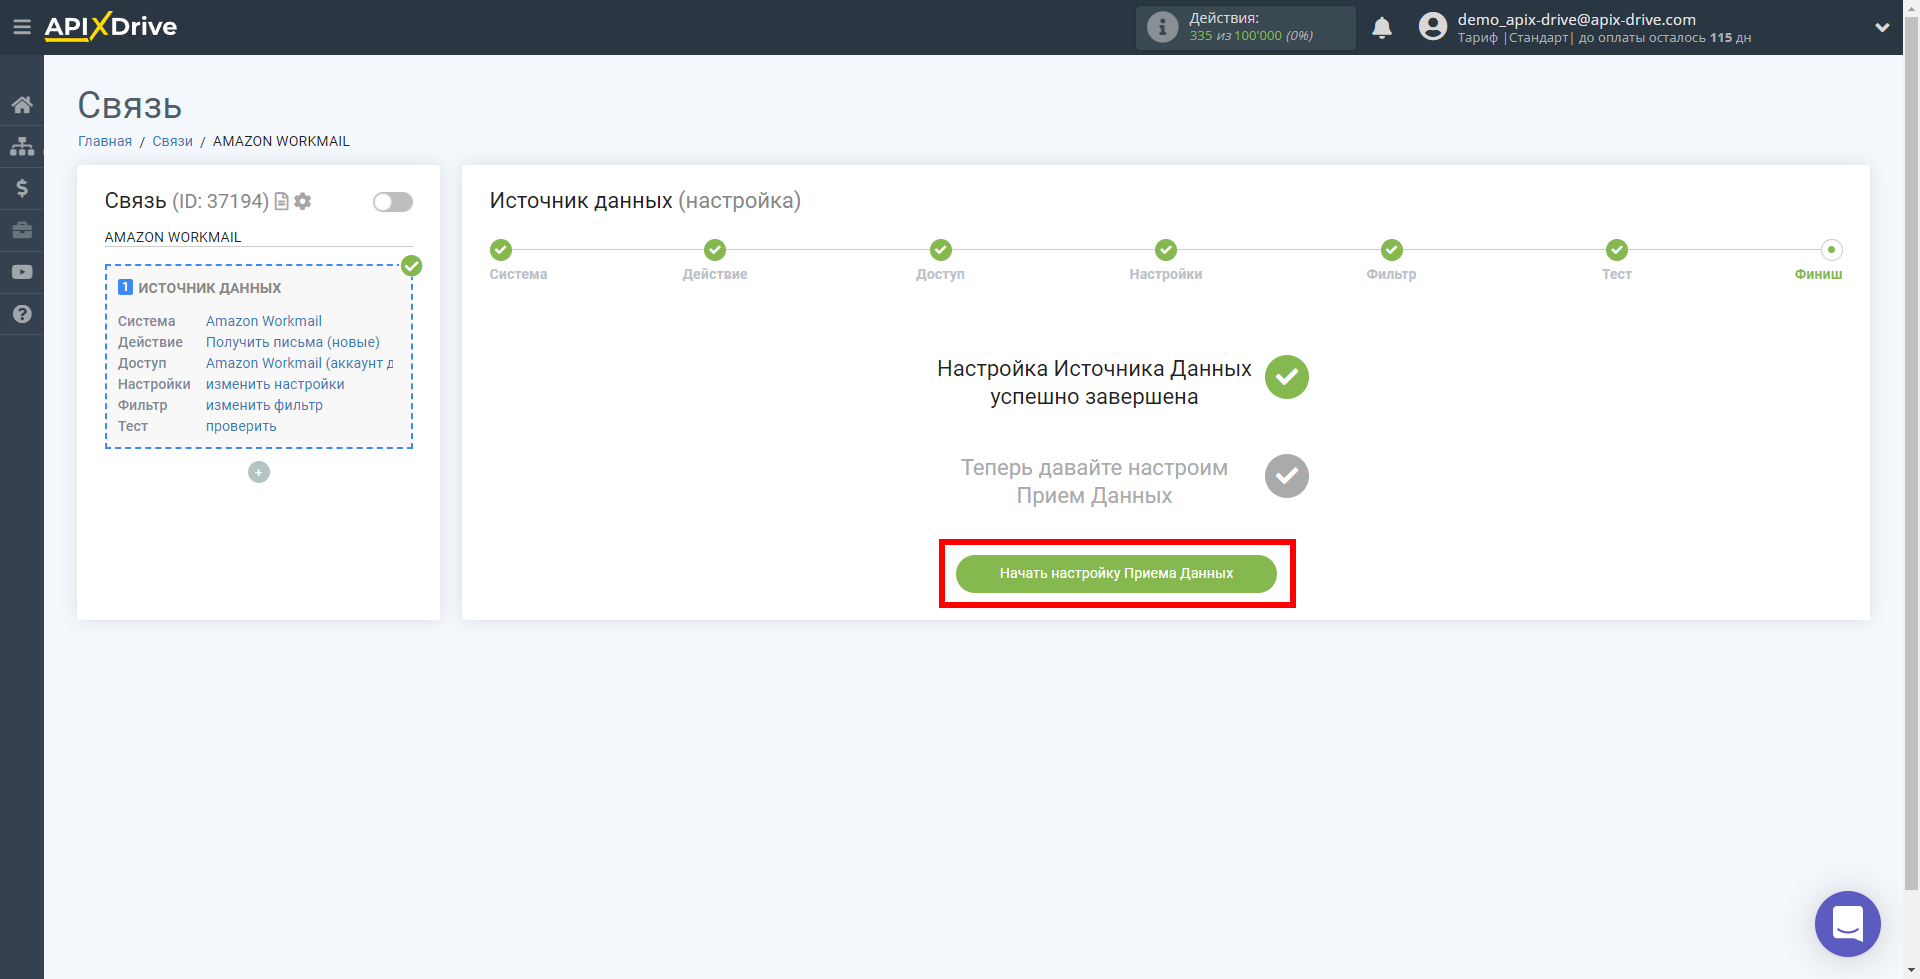
Task: Click изменить фильтр link
Action: tap(264, 405)
